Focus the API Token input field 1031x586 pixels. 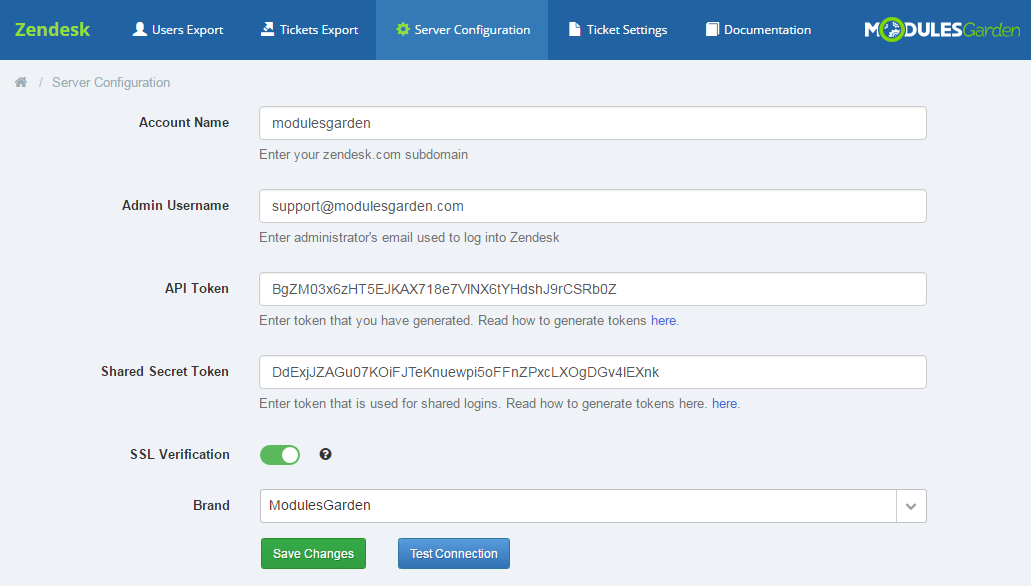click(x=593, y=289)
